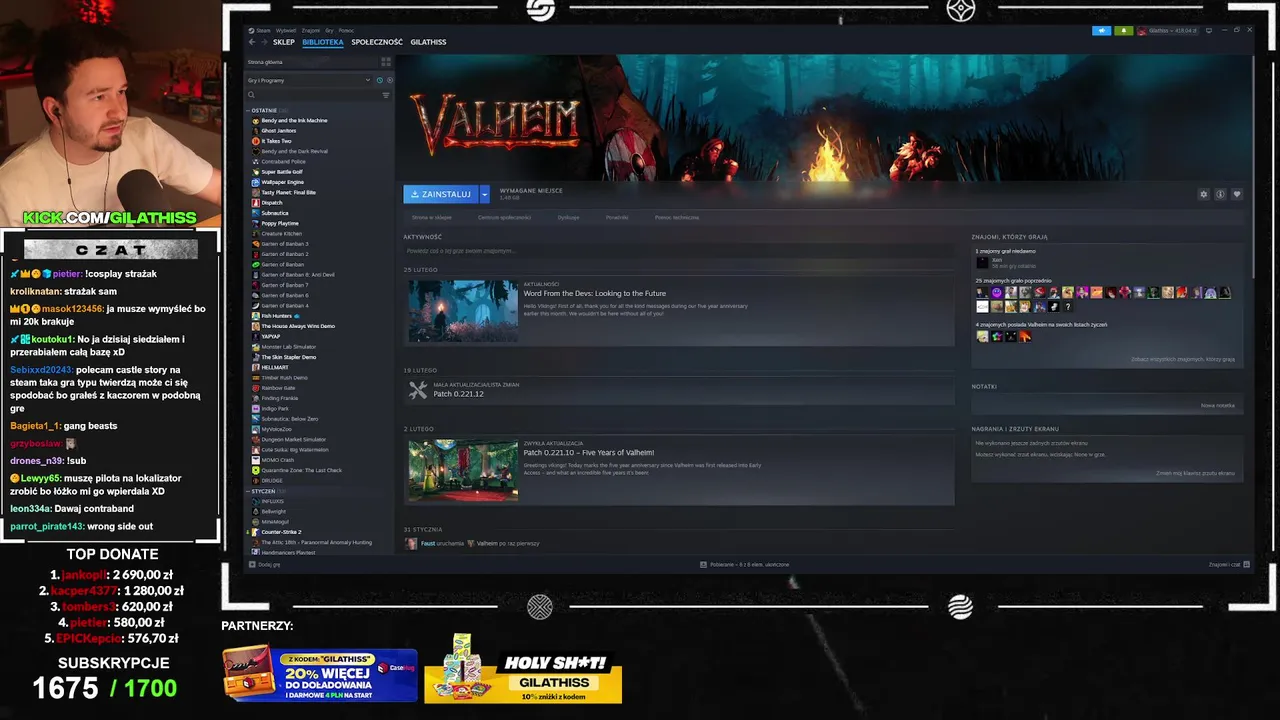
Task: Select Fish Hunters in the list
Action: pos(276,316)
